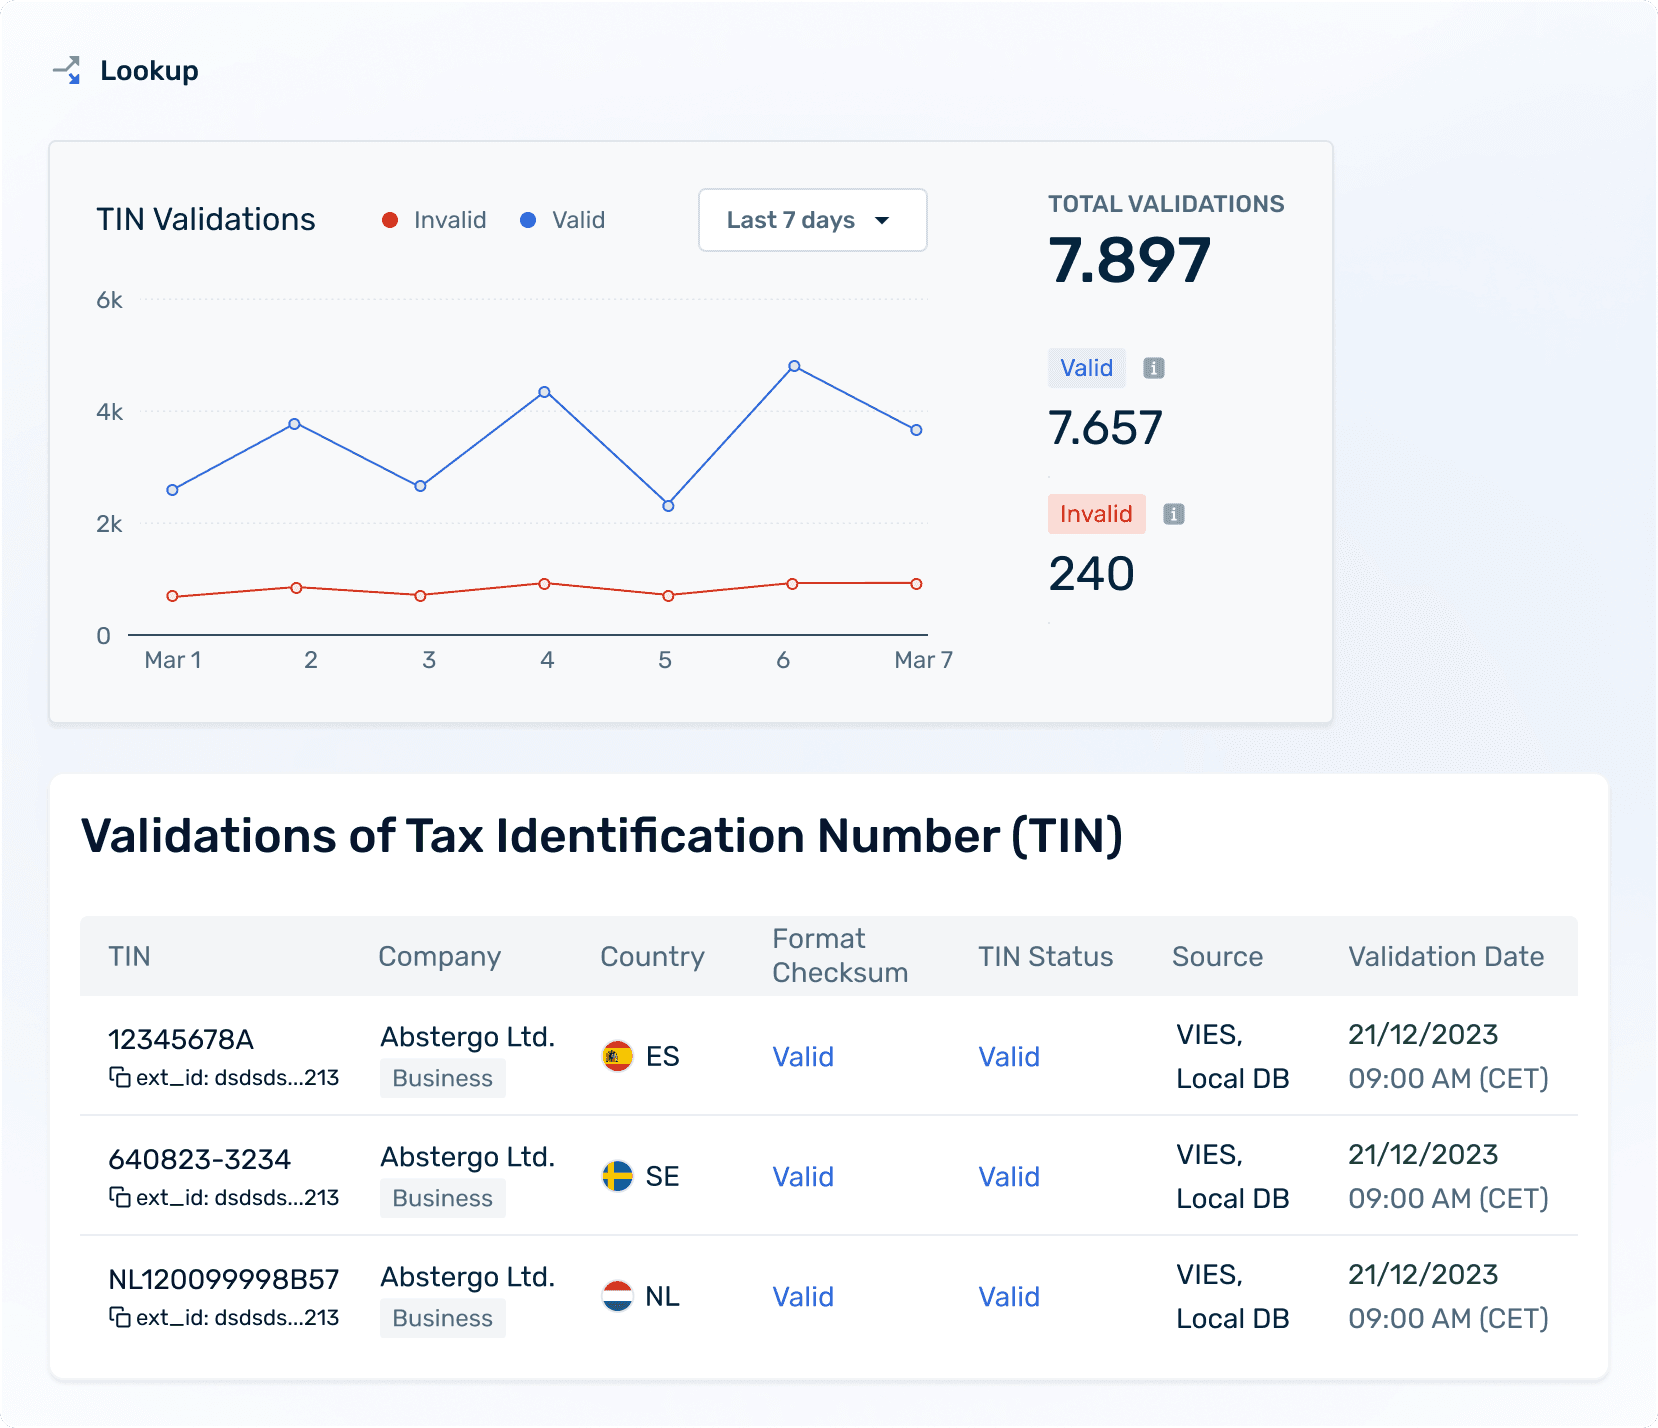This screenshot has width=1658, height=1428.
Task: Select the Mar 5 valid data point
Action: pos(668,506)
